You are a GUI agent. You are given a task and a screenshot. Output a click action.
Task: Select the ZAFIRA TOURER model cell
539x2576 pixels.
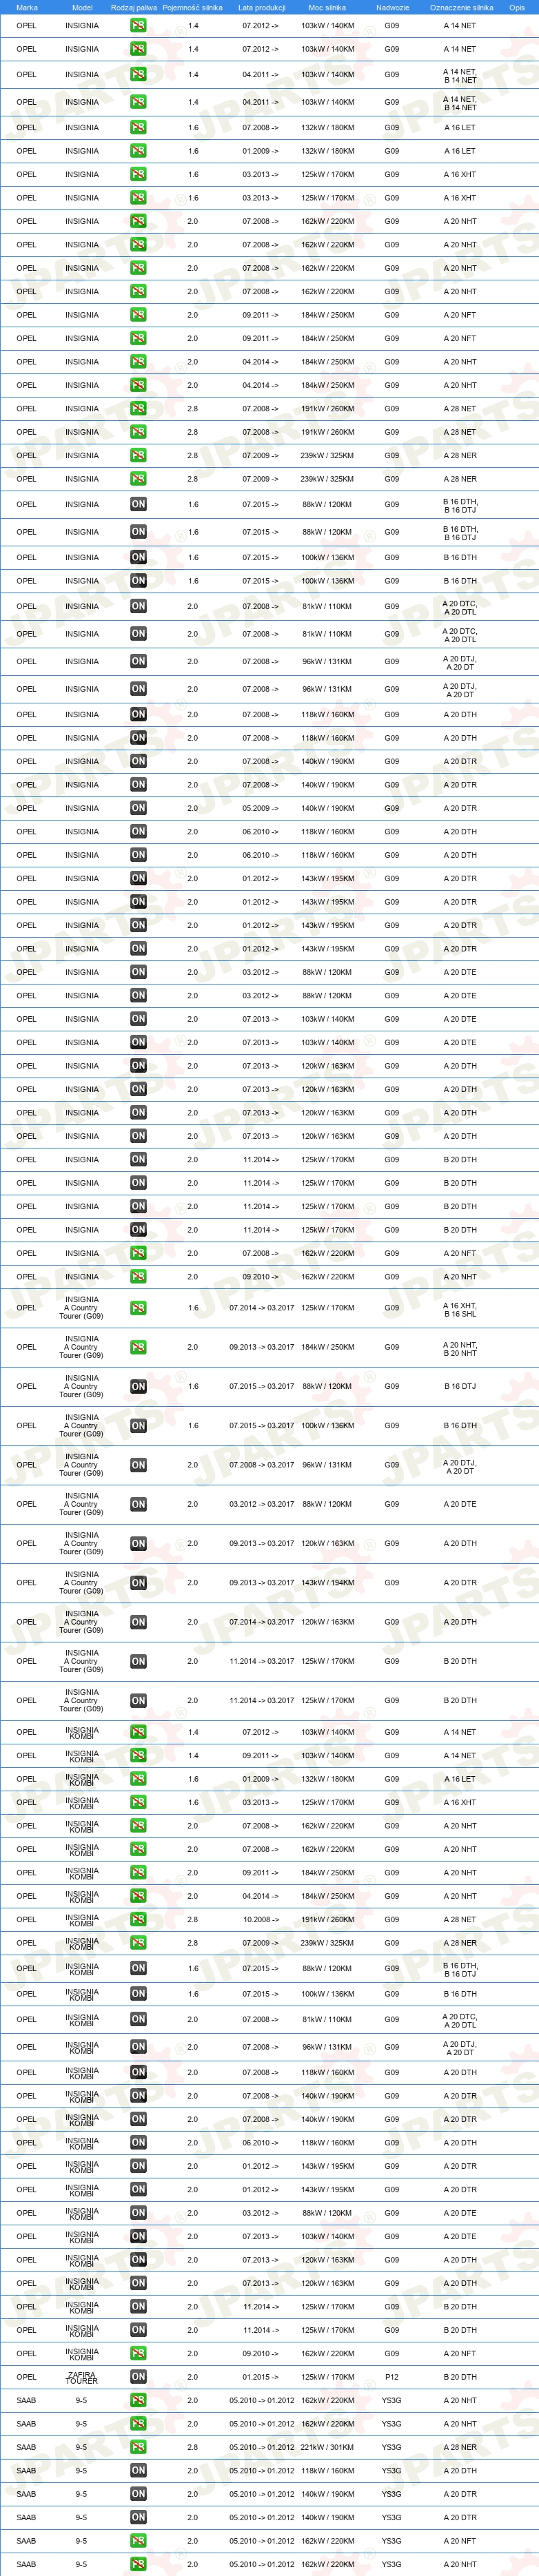82,2376
